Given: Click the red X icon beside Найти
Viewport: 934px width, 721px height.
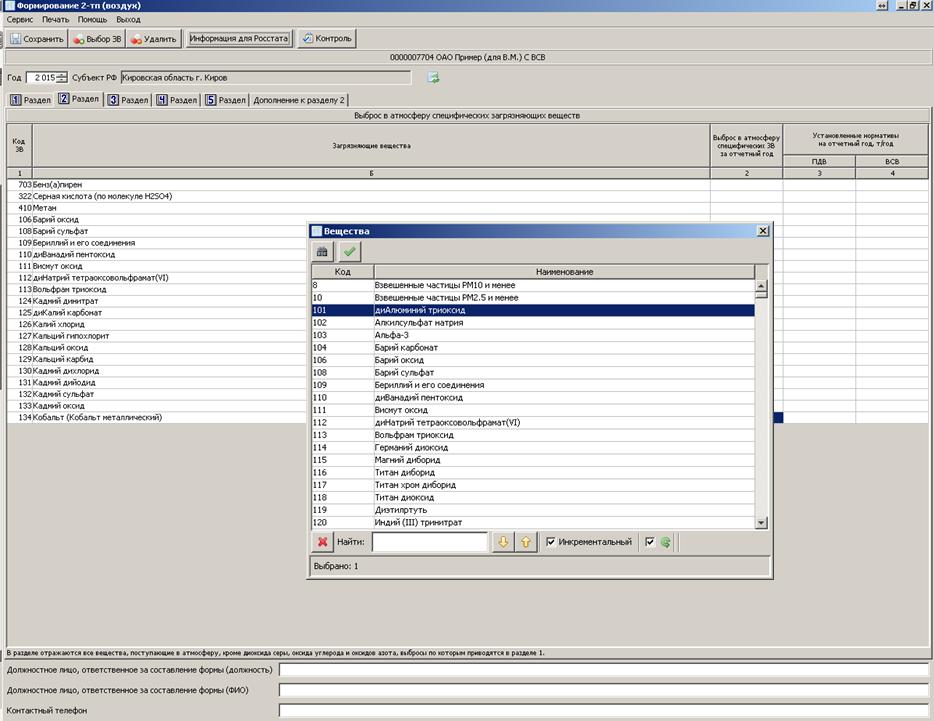Looking at the screenshot, I should point(323,542).
